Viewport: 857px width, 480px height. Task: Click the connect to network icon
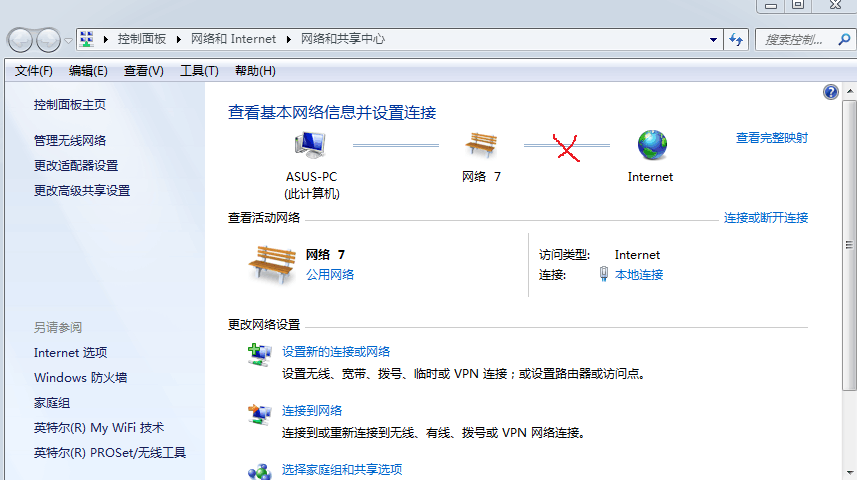pos(259,414)
